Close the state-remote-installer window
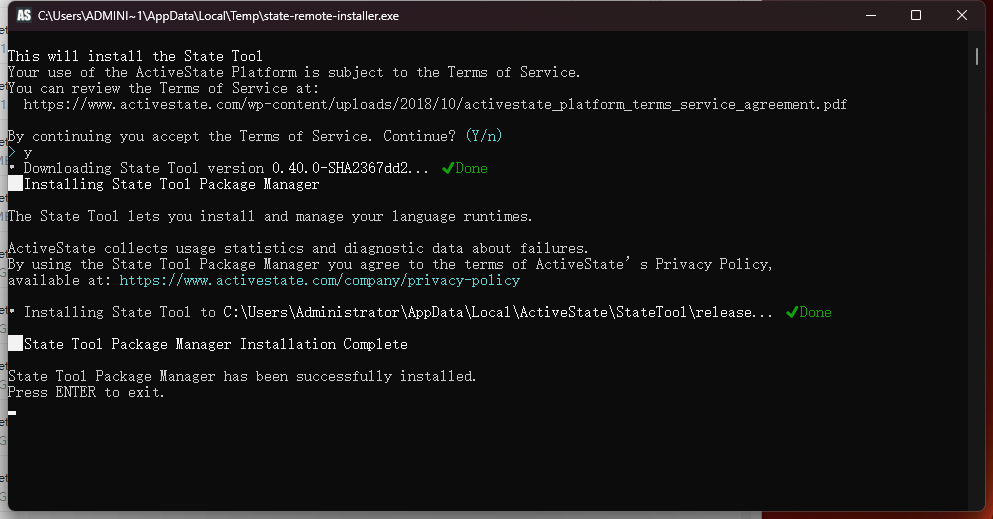 [x=962, y=16]
